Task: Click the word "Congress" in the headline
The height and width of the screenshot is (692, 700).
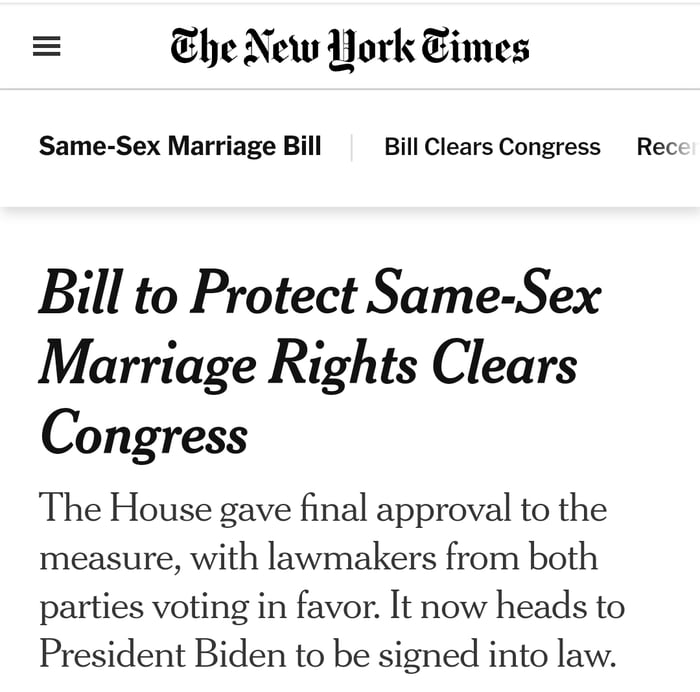Action: (144, 433)
